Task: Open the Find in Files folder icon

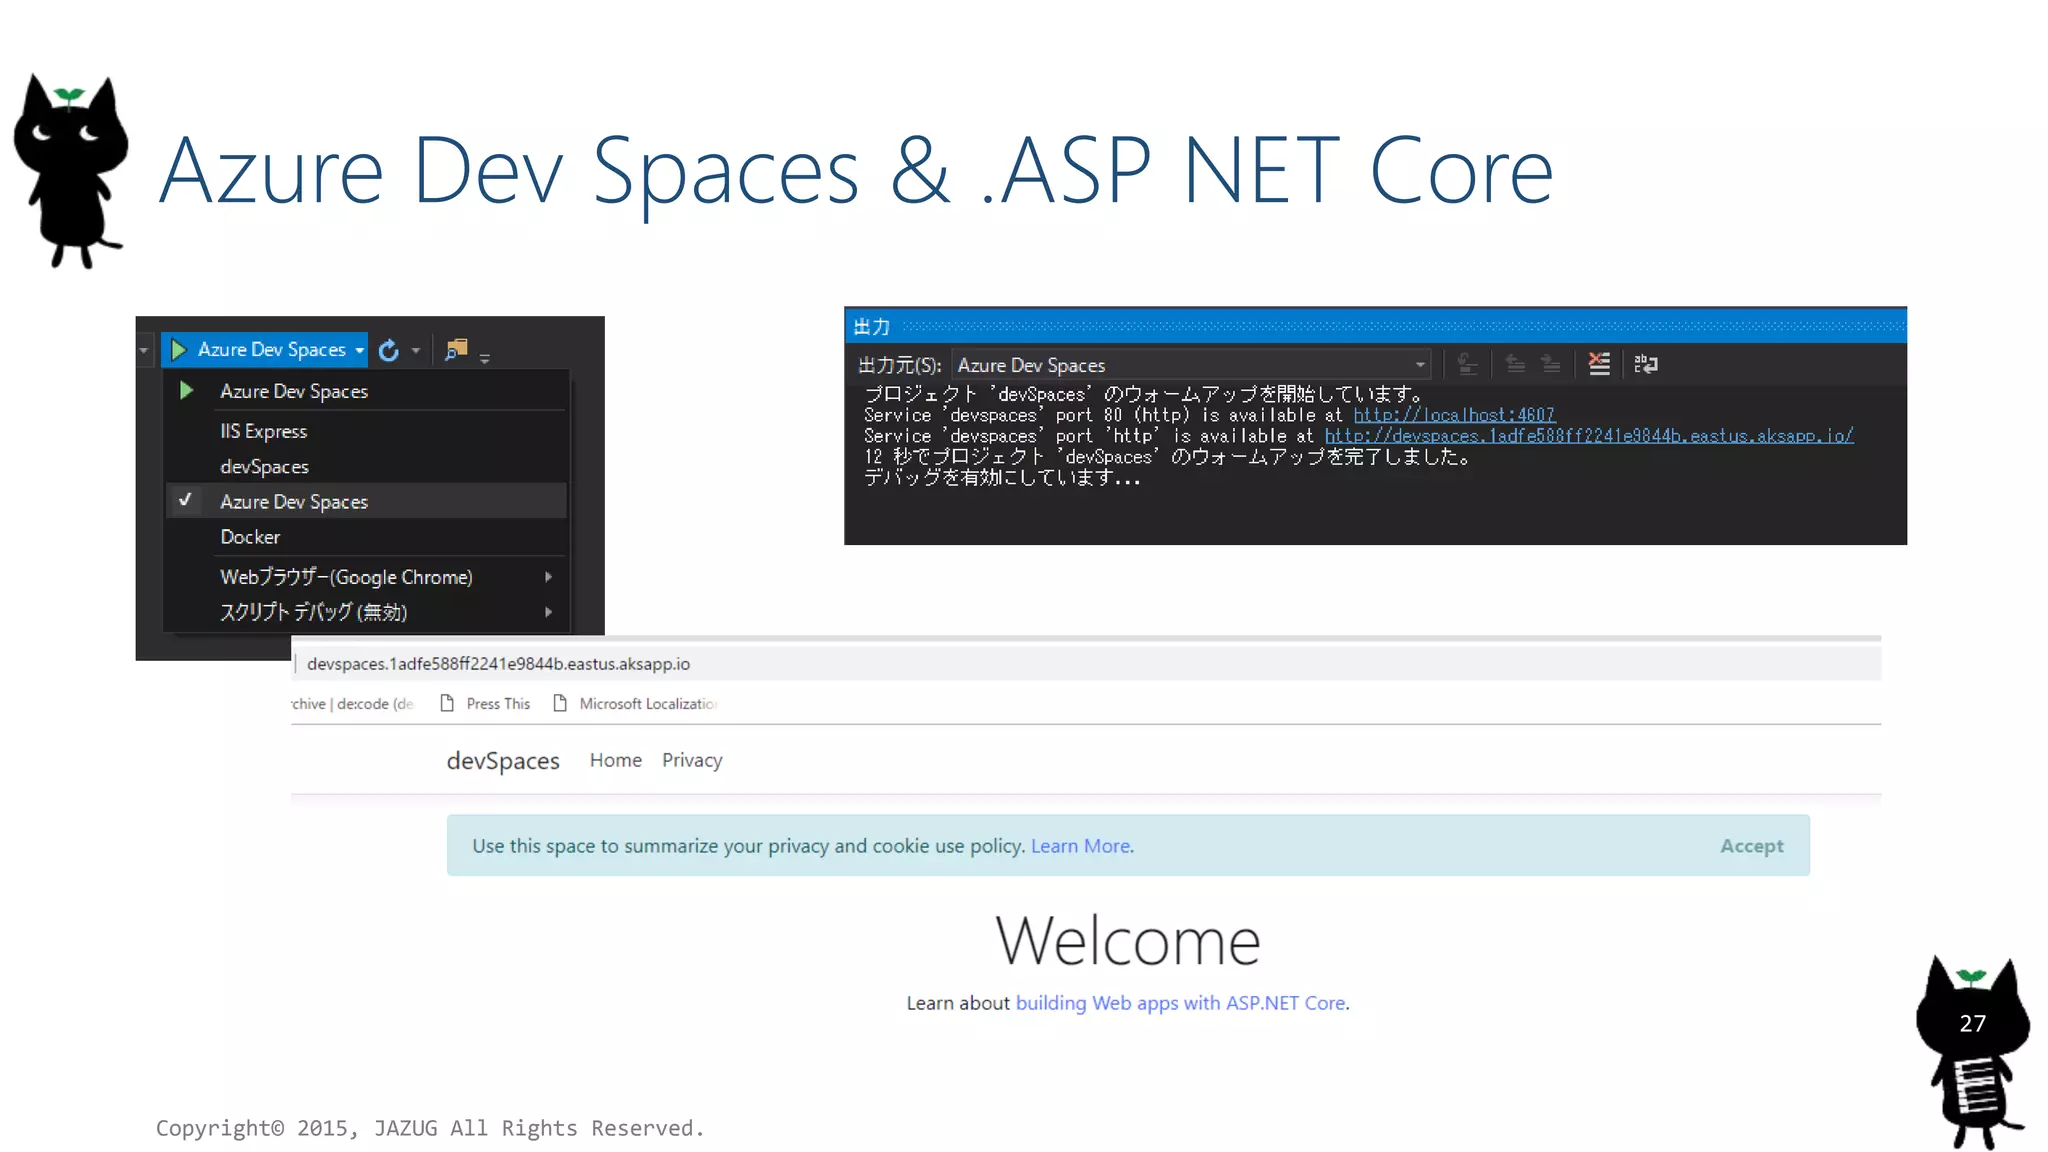Action: (456, 349)
